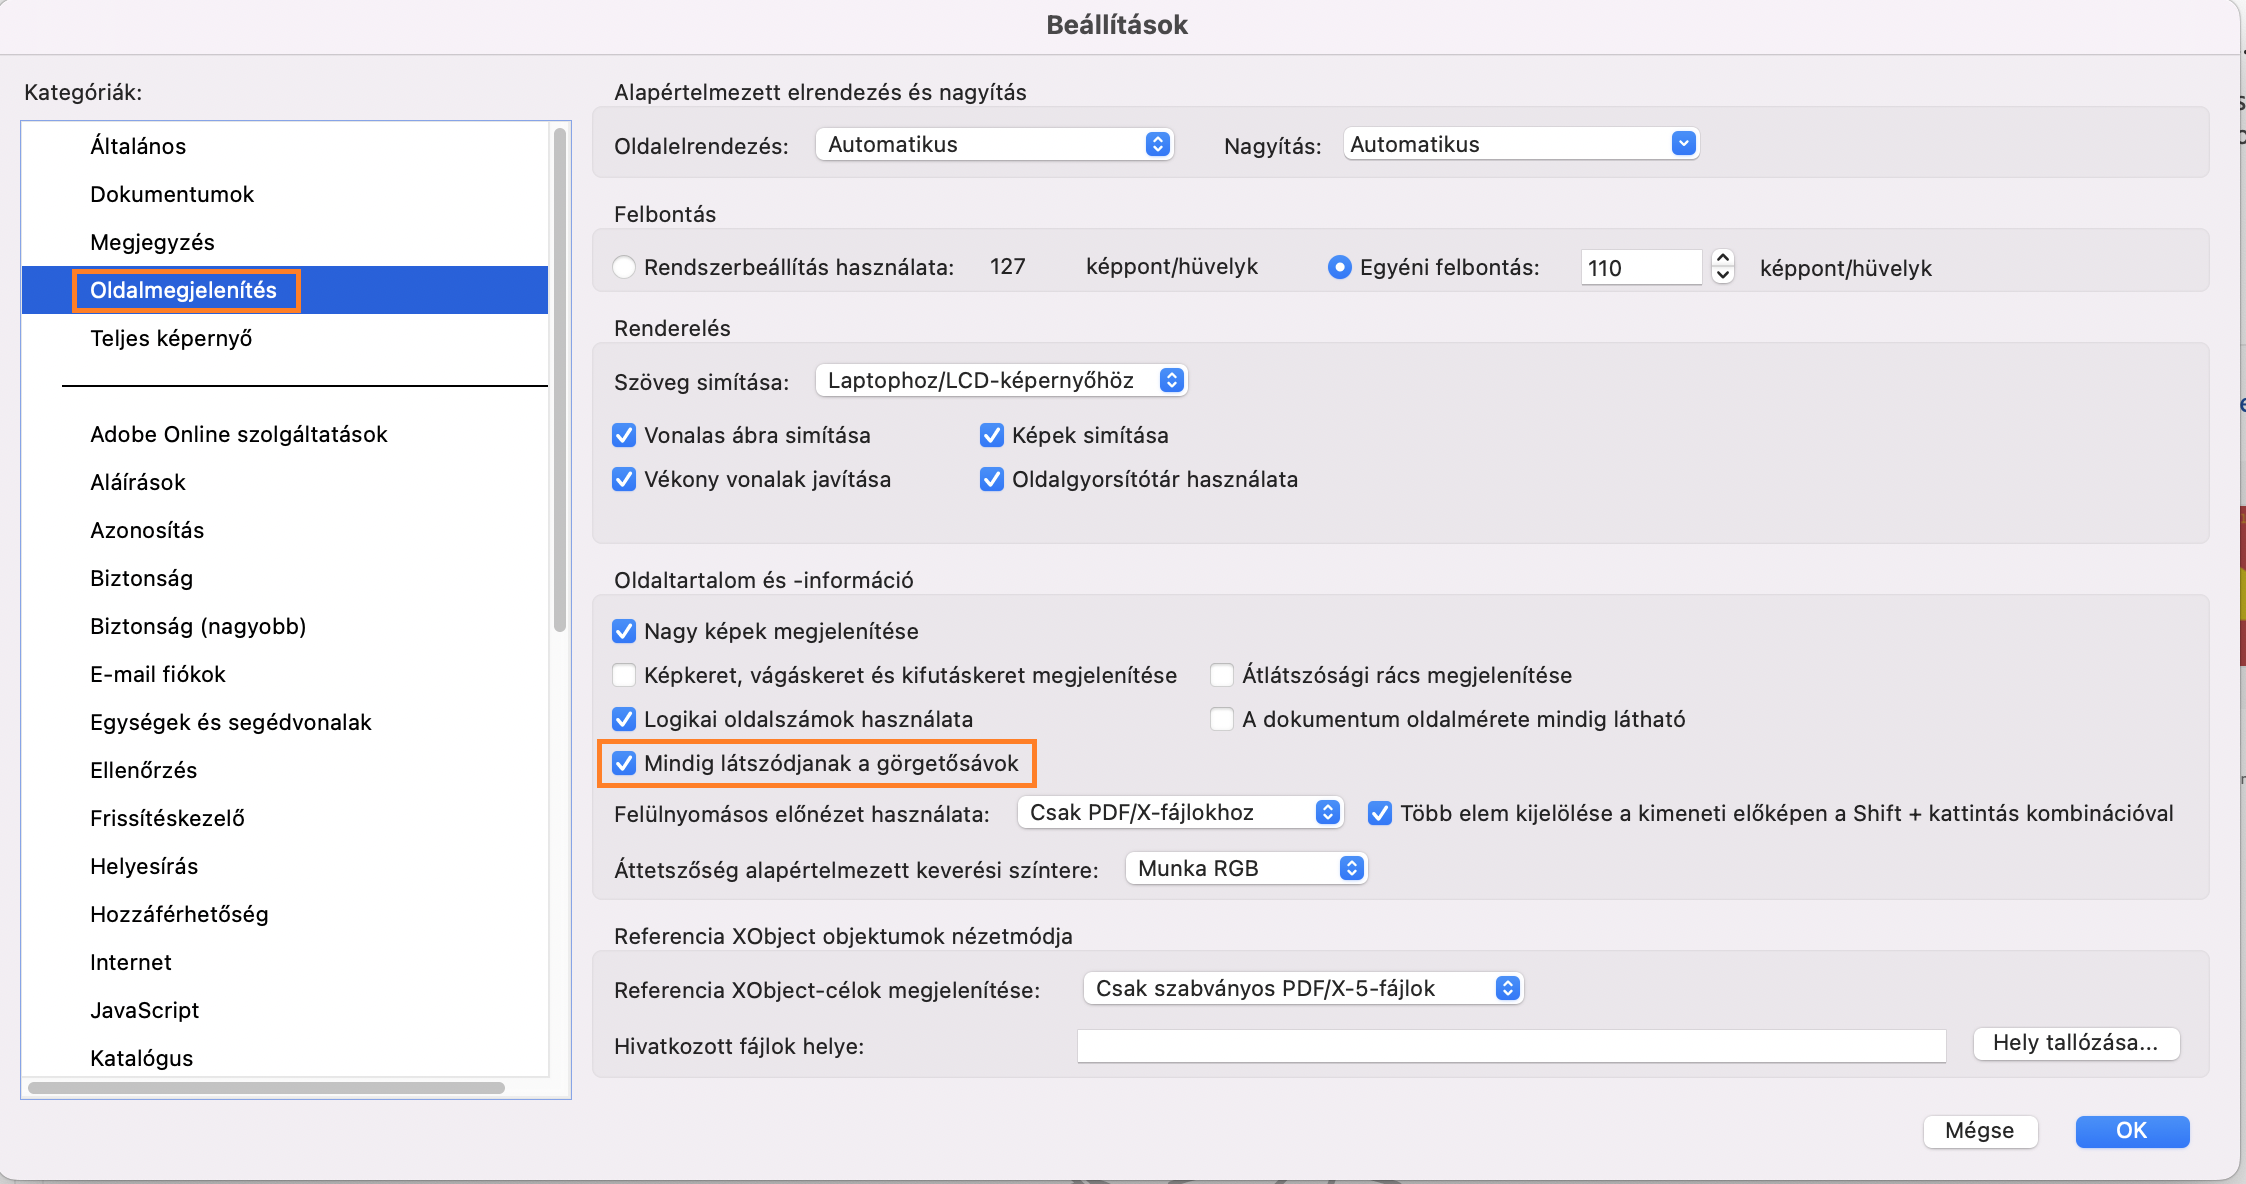Expand Szöveg simítása dropdown
Viewport: 2246px width, 1184px height.
[x=1001, y=381]
